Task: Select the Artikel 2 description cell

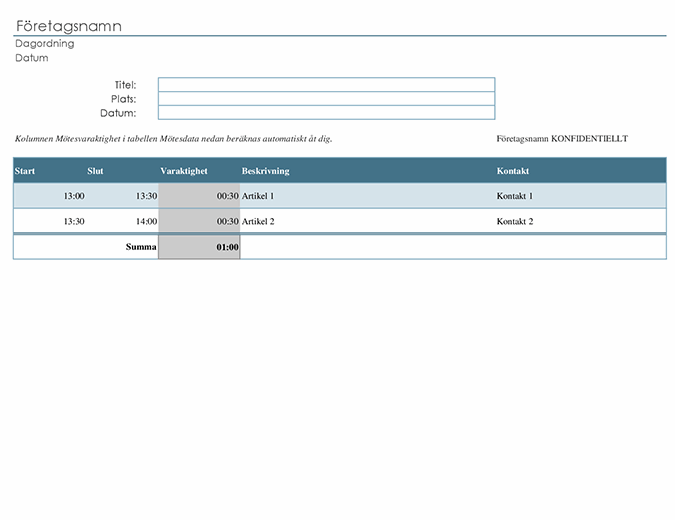Action: click(x=258, y=221)
